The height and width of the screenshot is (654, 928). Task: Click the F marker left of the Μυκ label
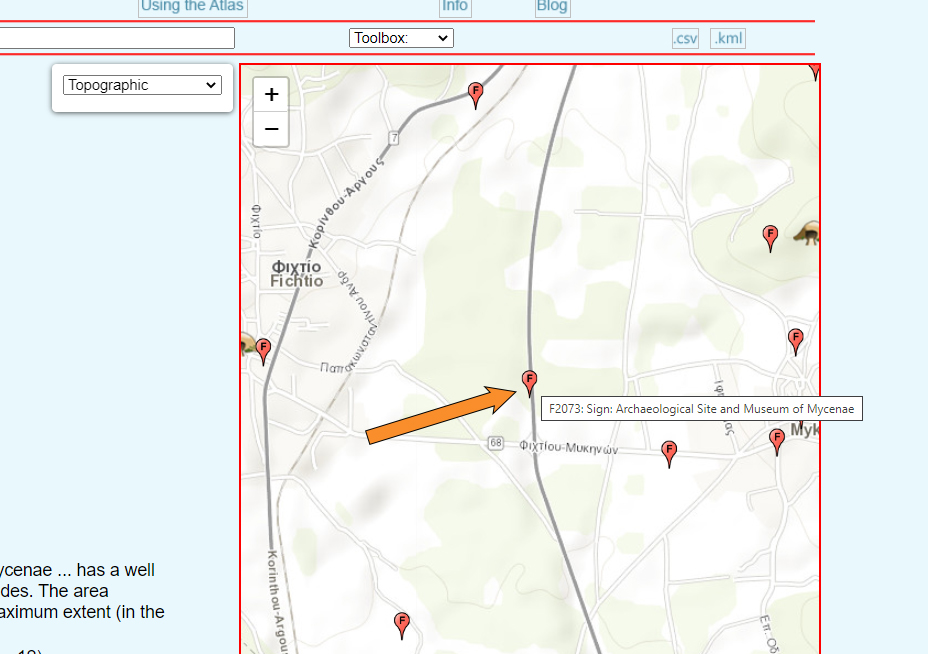pyautogui.click(x=777, y=440)
